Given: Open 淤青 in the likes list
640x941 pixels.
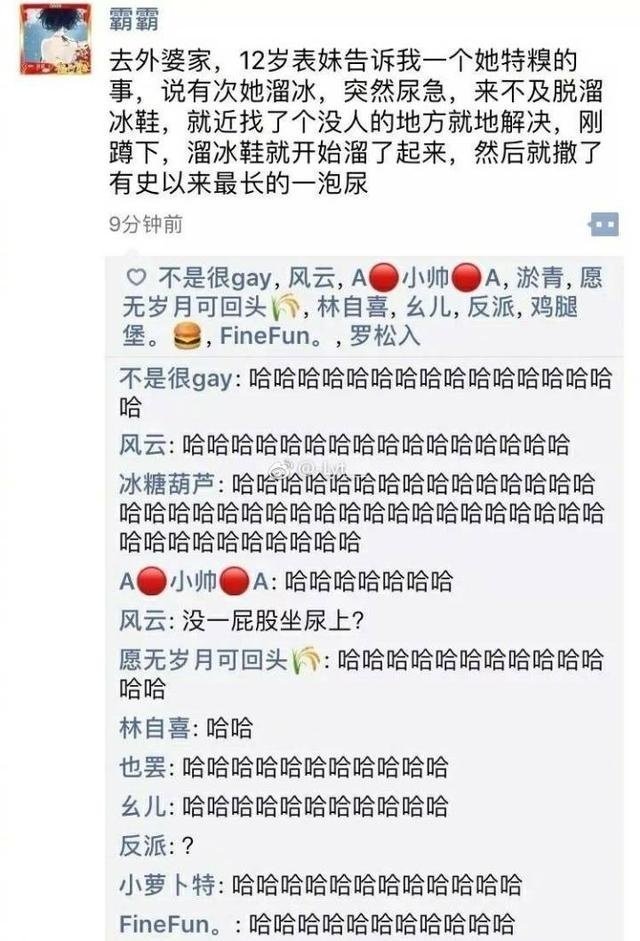Looking at the screenshot, I should tap(539, 278).
